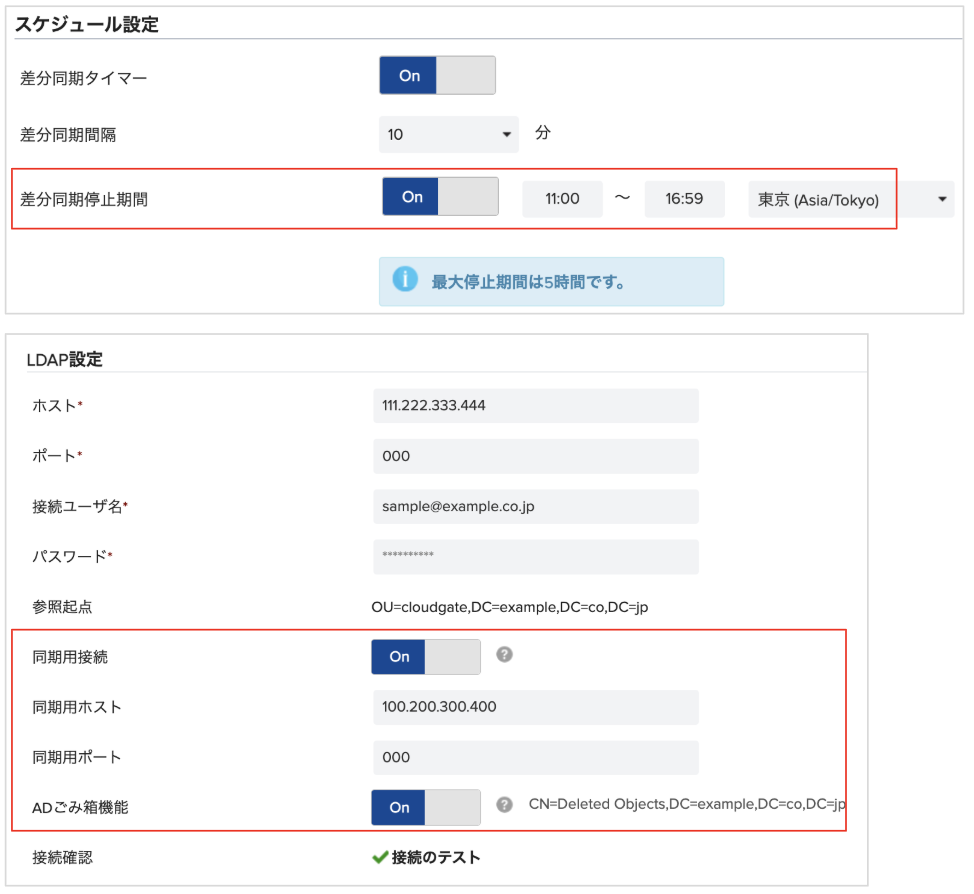Click the green checkmark next to 接続のテスト
The width and height of the screenshot is (974, 894).
[380, 857]
